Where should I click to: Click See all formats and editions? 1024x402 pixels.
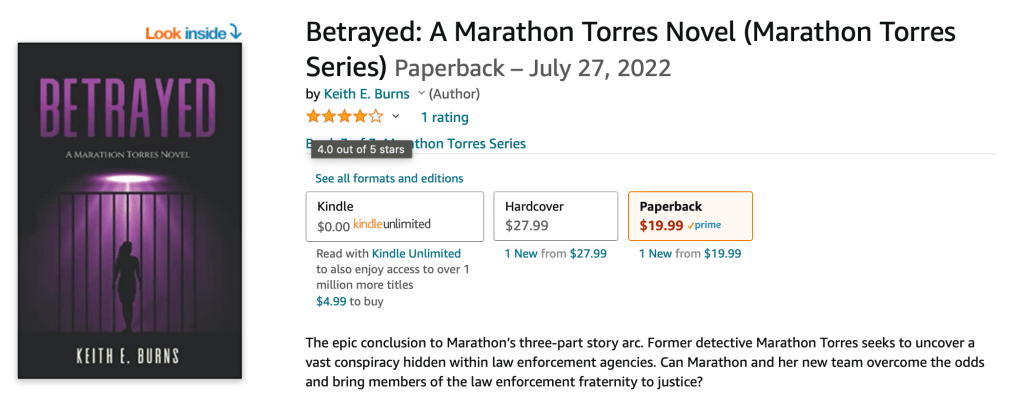(x=389, y=178)
